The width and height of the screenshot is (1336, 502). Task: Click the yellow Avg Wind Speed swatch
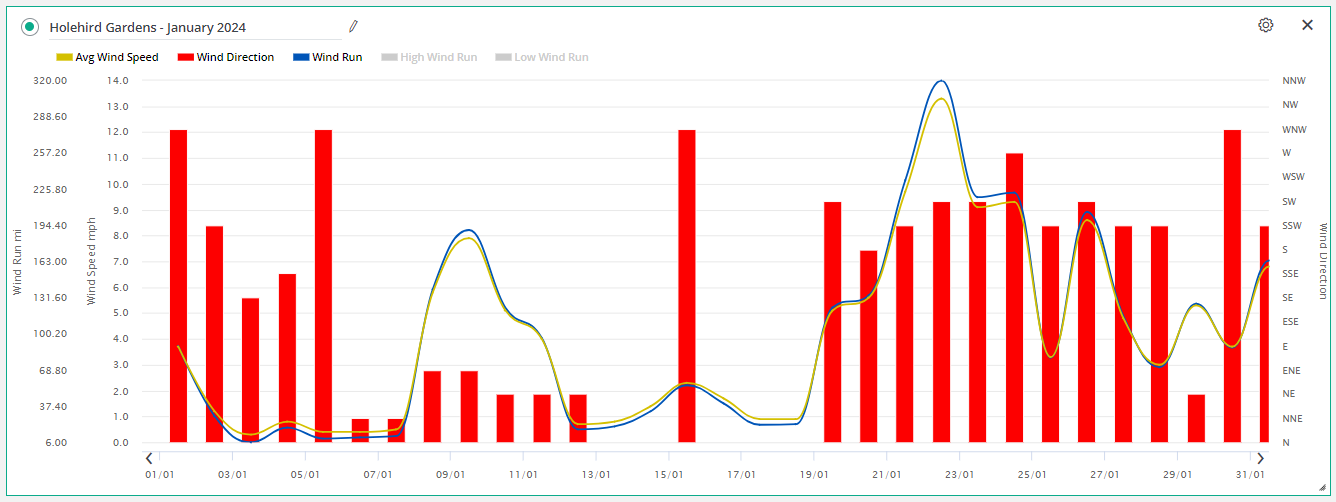(x=64, y=58)
